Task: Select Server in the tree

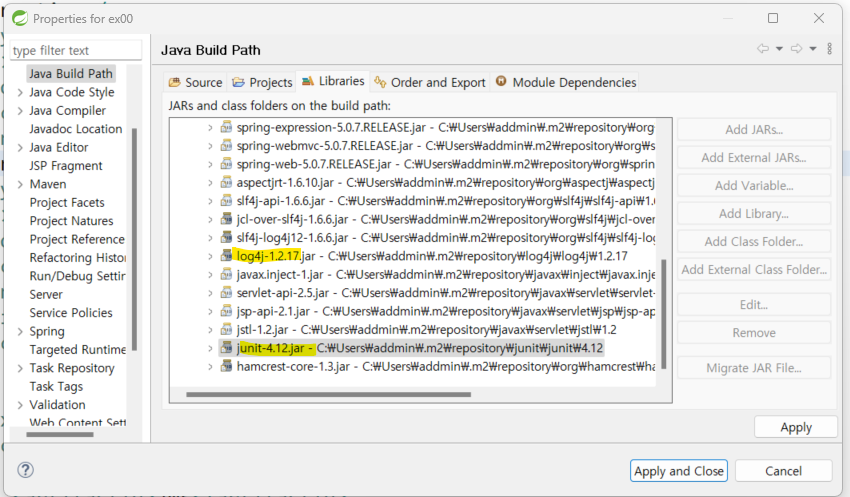Action: 46,295
